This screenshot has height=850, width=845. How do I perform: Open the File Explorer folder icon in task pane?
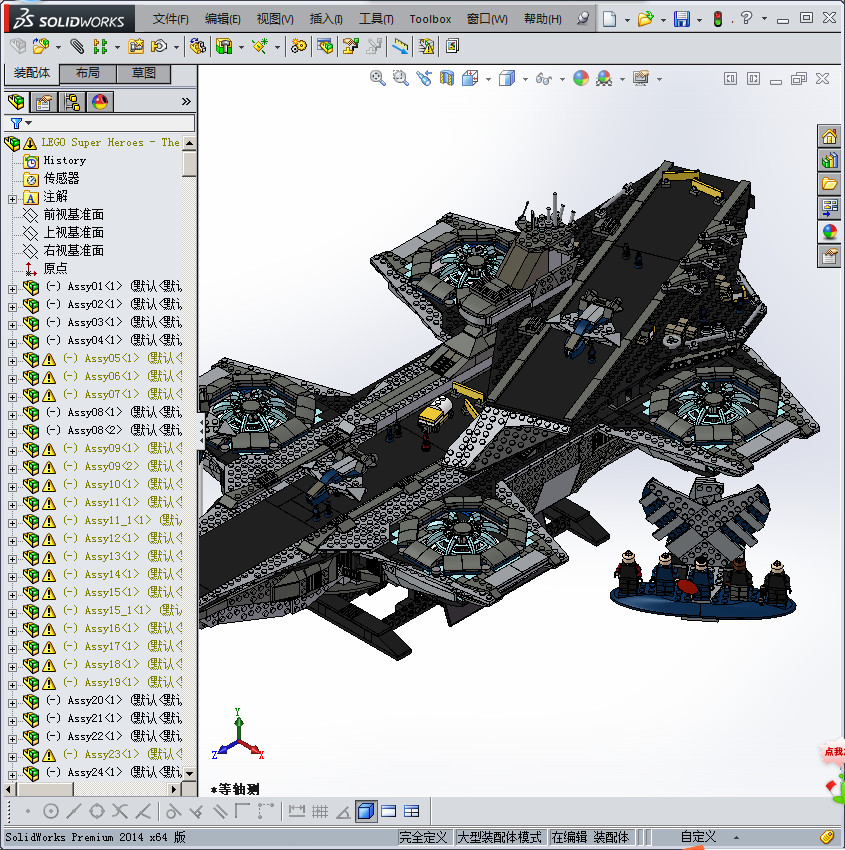pyautogui.click(x=829, y=184)
